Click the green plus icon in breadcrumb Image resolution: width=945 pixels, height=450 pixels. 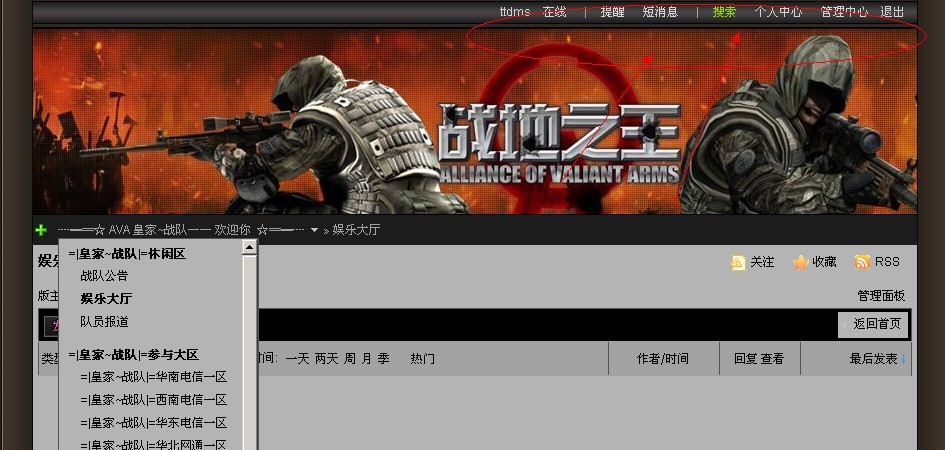41,230
